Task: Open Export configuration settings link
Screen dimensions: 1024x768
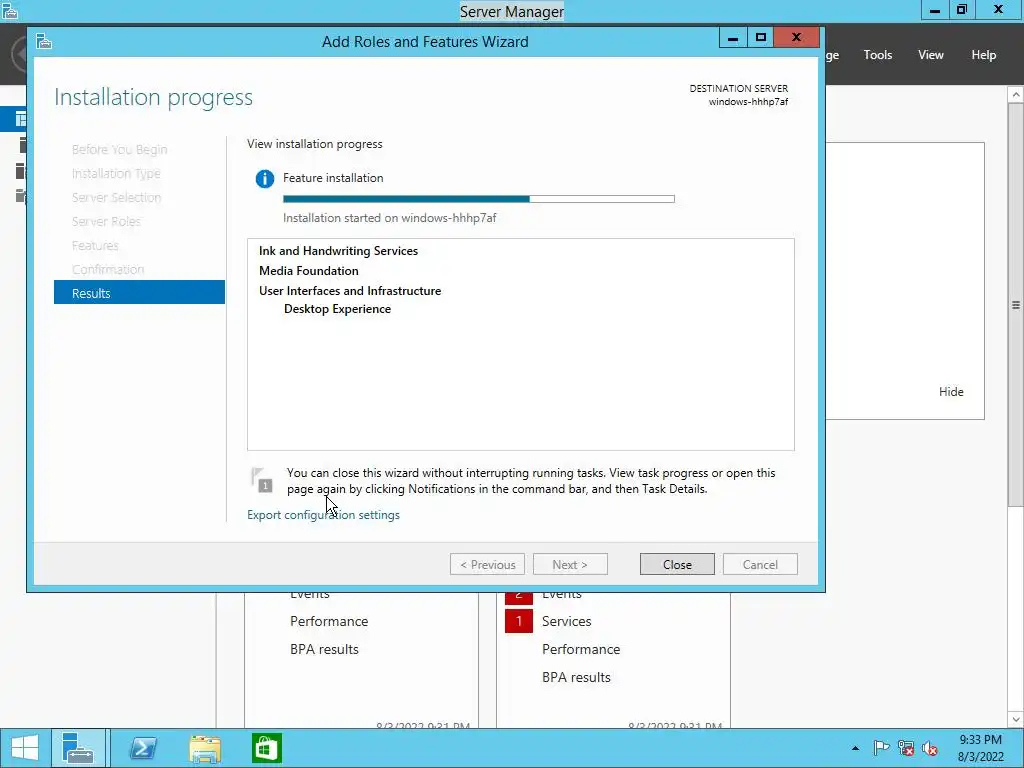Action: click(x=323, y=515)
